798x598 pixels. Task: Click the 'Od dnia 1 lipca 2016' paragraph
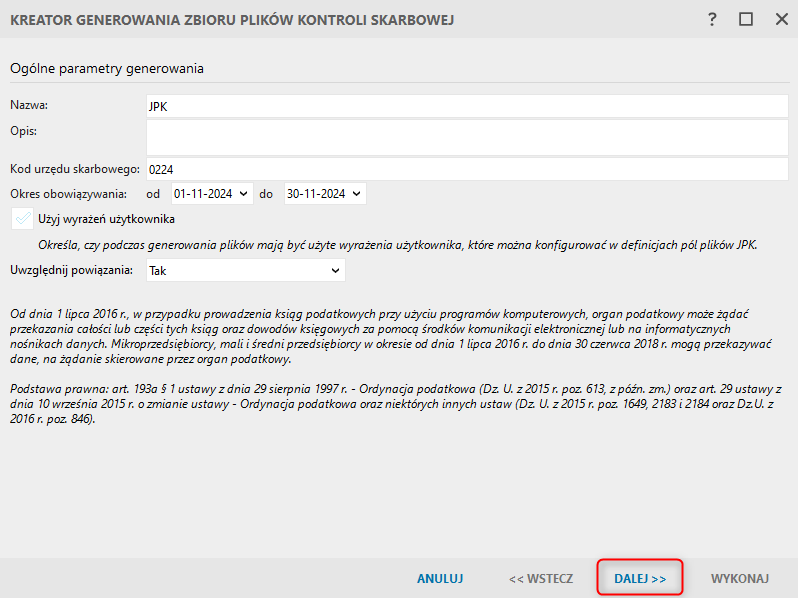click(x=391, y=336)
